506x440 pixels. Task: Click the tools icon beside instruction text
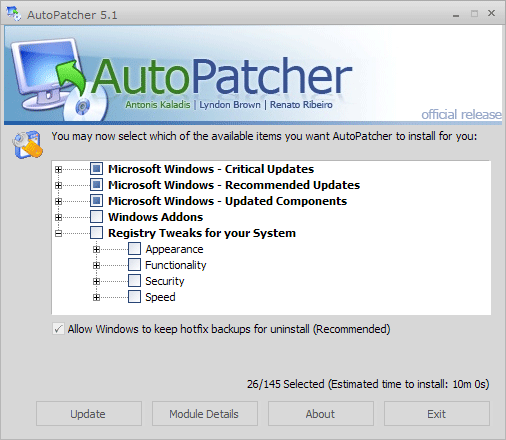pos(28,144)
